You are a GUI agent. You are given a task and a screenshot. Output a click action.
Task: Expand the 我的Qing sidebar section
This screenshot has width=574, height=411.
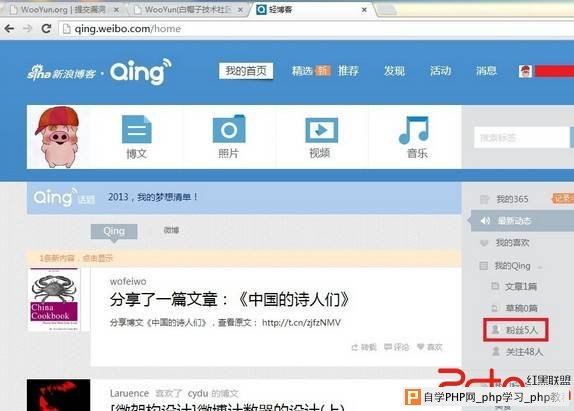512,266
